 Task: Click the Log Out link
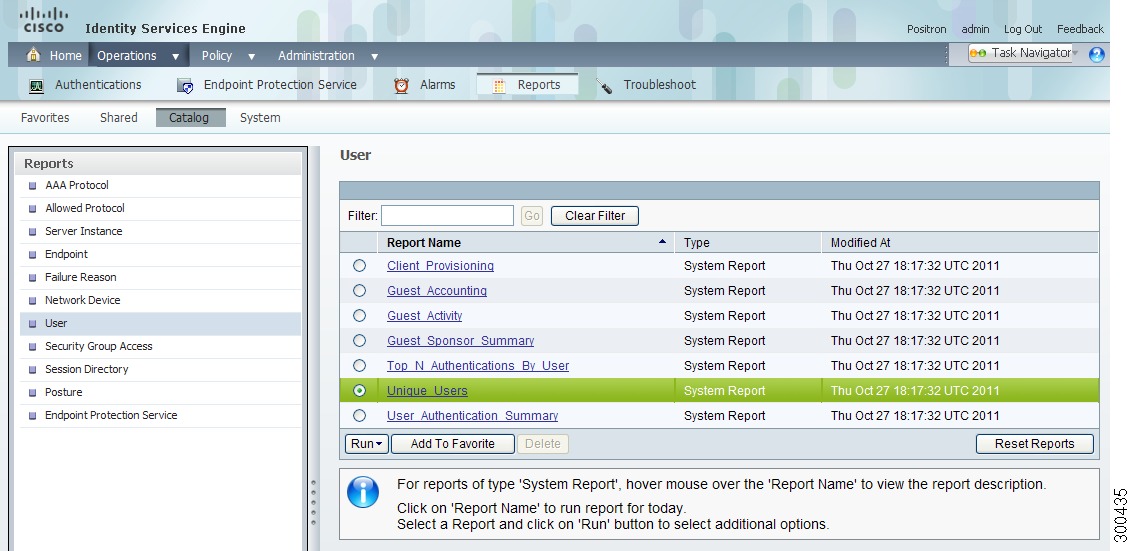pos(1023,30)
